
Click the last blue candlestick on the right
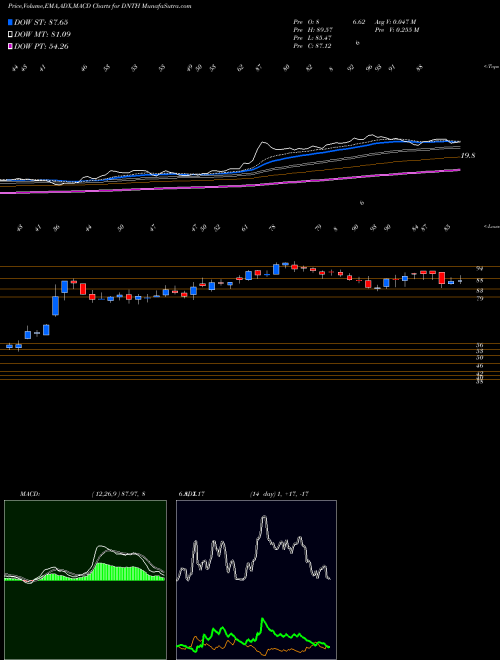pyautogui.click(x=460, y=281)
